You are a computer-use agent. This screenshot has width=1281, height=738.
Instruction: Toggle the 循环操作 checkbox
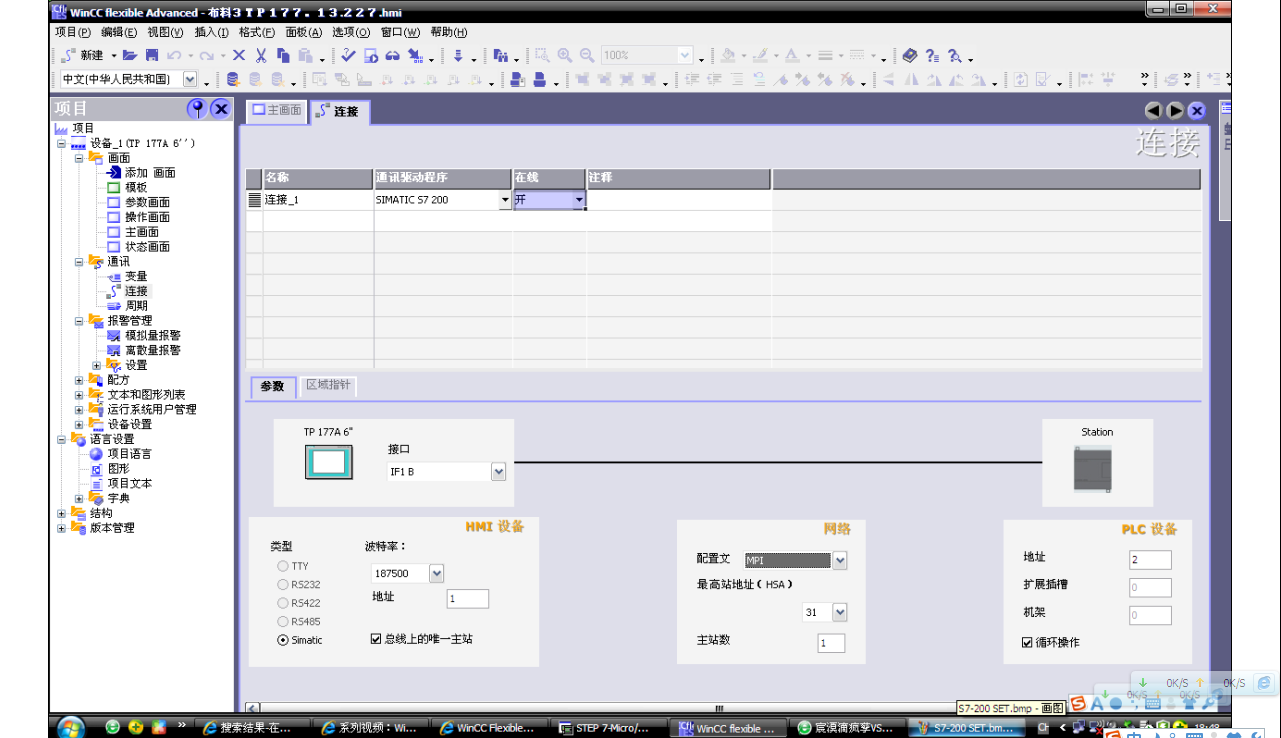tap(1027, 642)
